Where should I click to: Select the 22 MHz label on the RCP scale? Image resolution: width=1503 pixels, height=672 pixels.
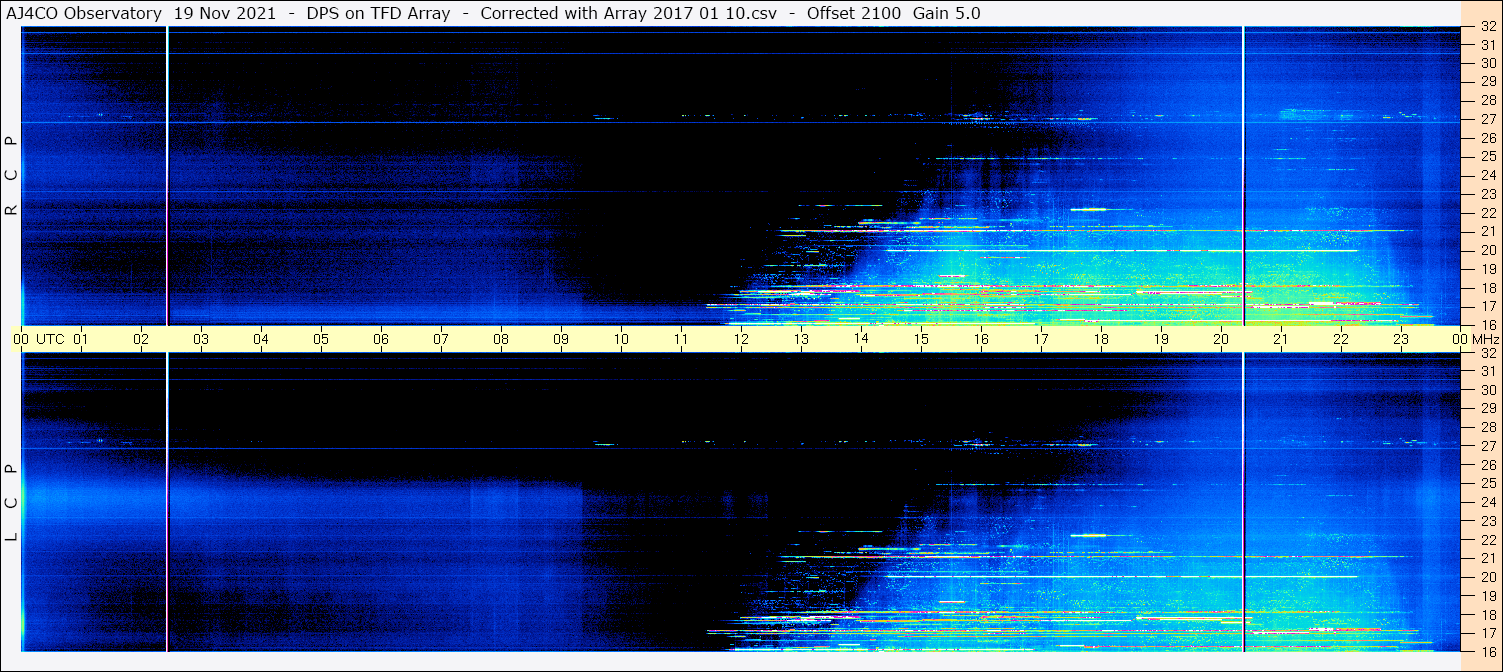pos(1487,213)
